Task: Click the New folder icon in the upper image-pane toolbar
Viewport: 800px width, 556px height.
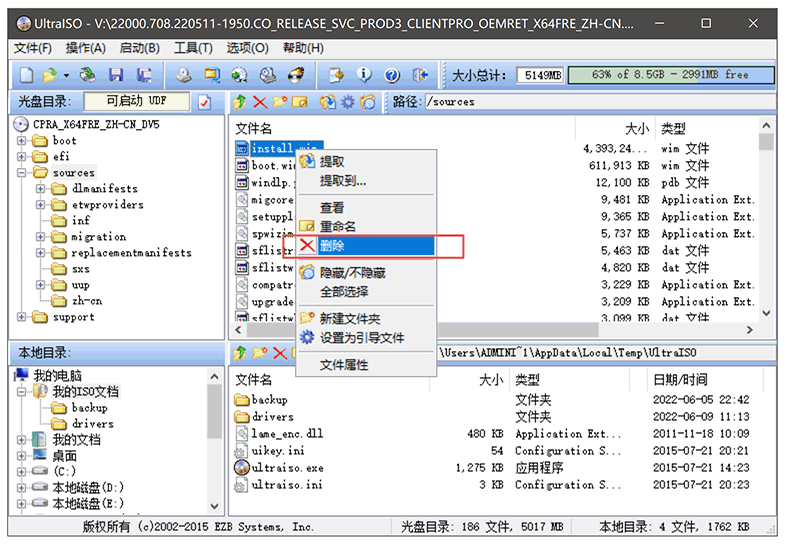Action: [x=280, y=102]
